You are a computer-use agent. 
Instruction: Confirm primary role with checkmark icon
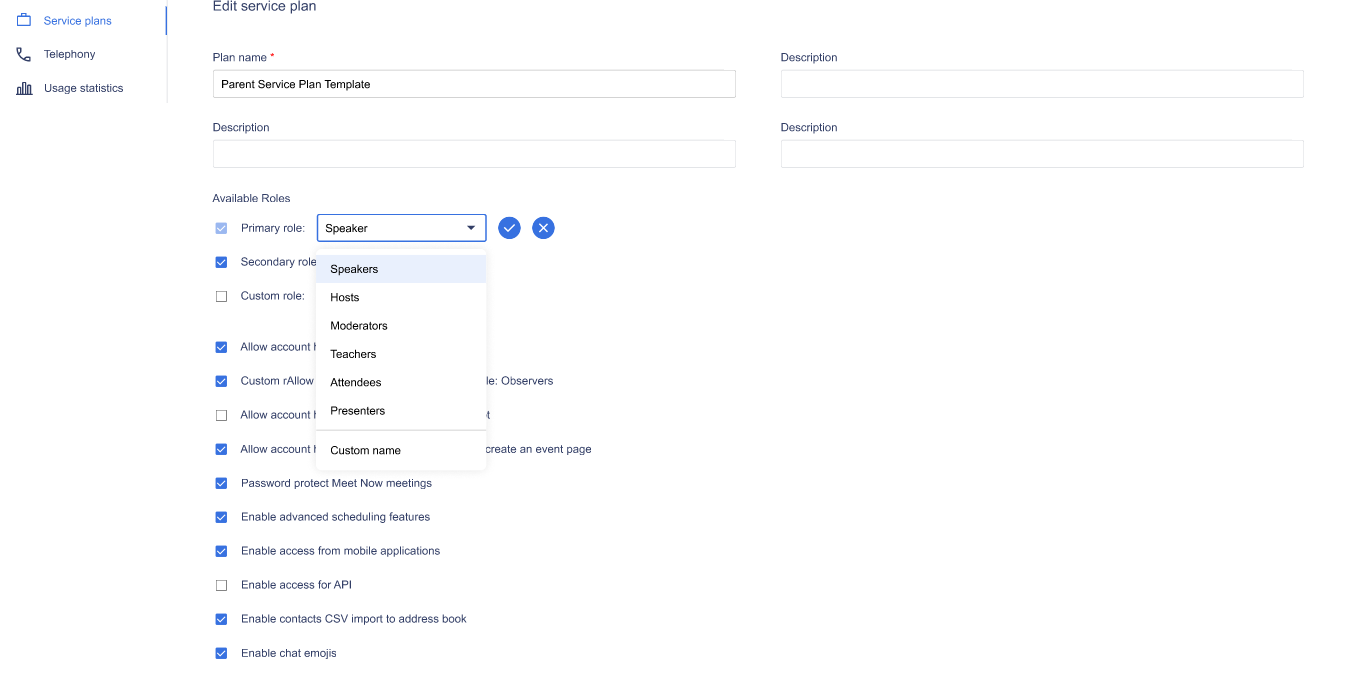point(509,228)
